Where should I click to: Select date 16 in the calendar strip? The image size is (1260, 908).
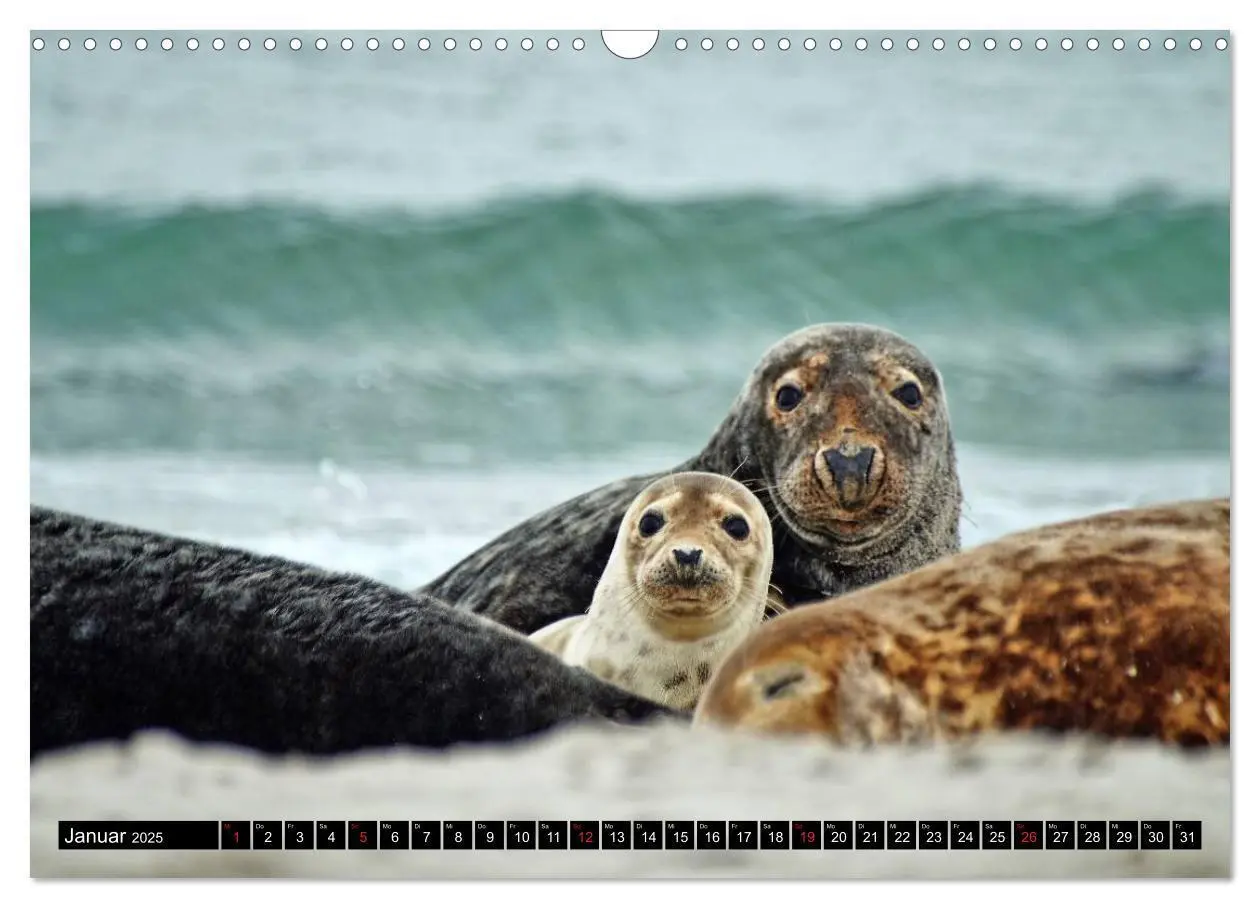[711, 836]
